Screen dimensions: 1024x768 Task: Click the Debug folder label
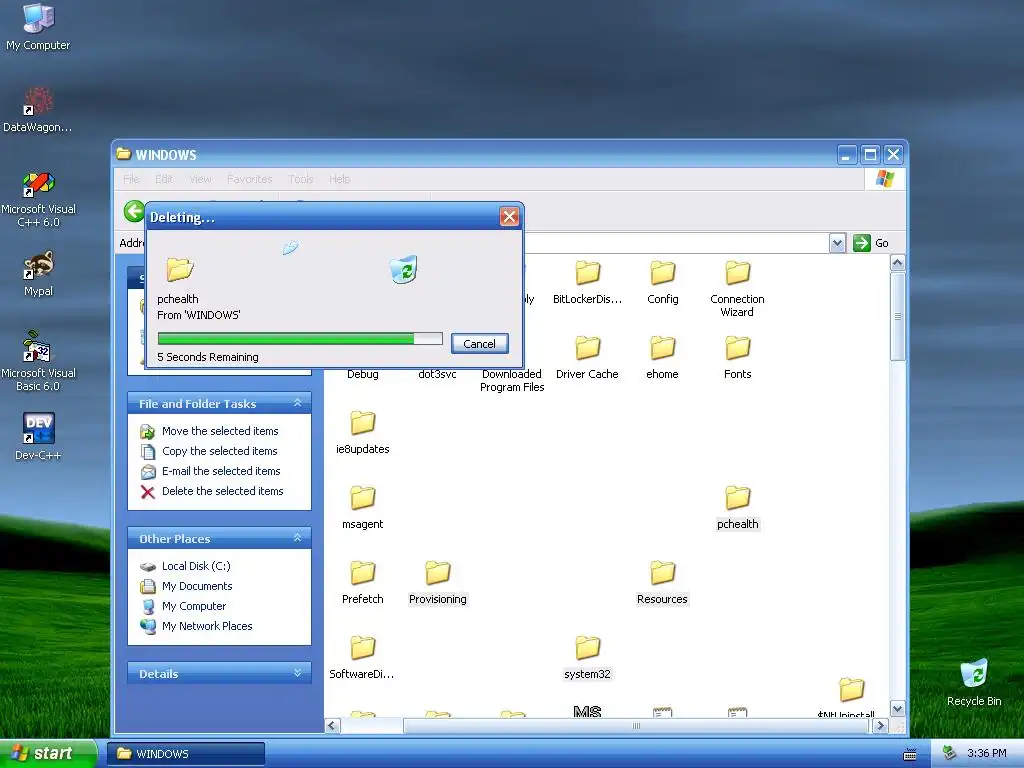362,374
